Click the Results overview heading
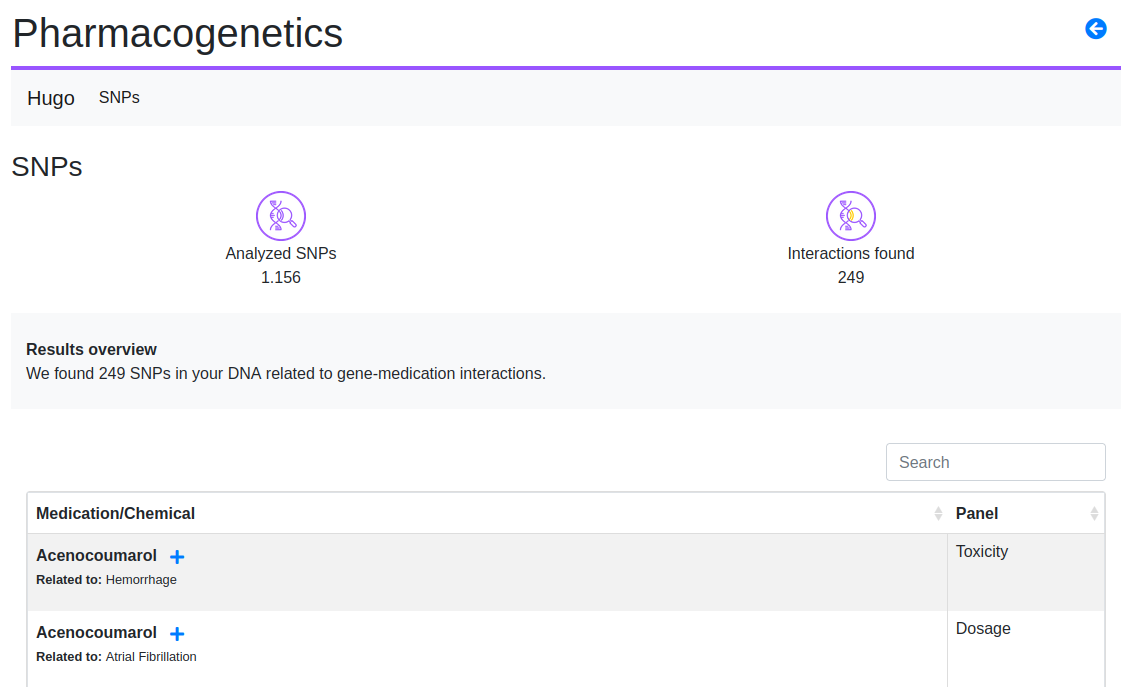1127x687 pixels. (91, 350)
